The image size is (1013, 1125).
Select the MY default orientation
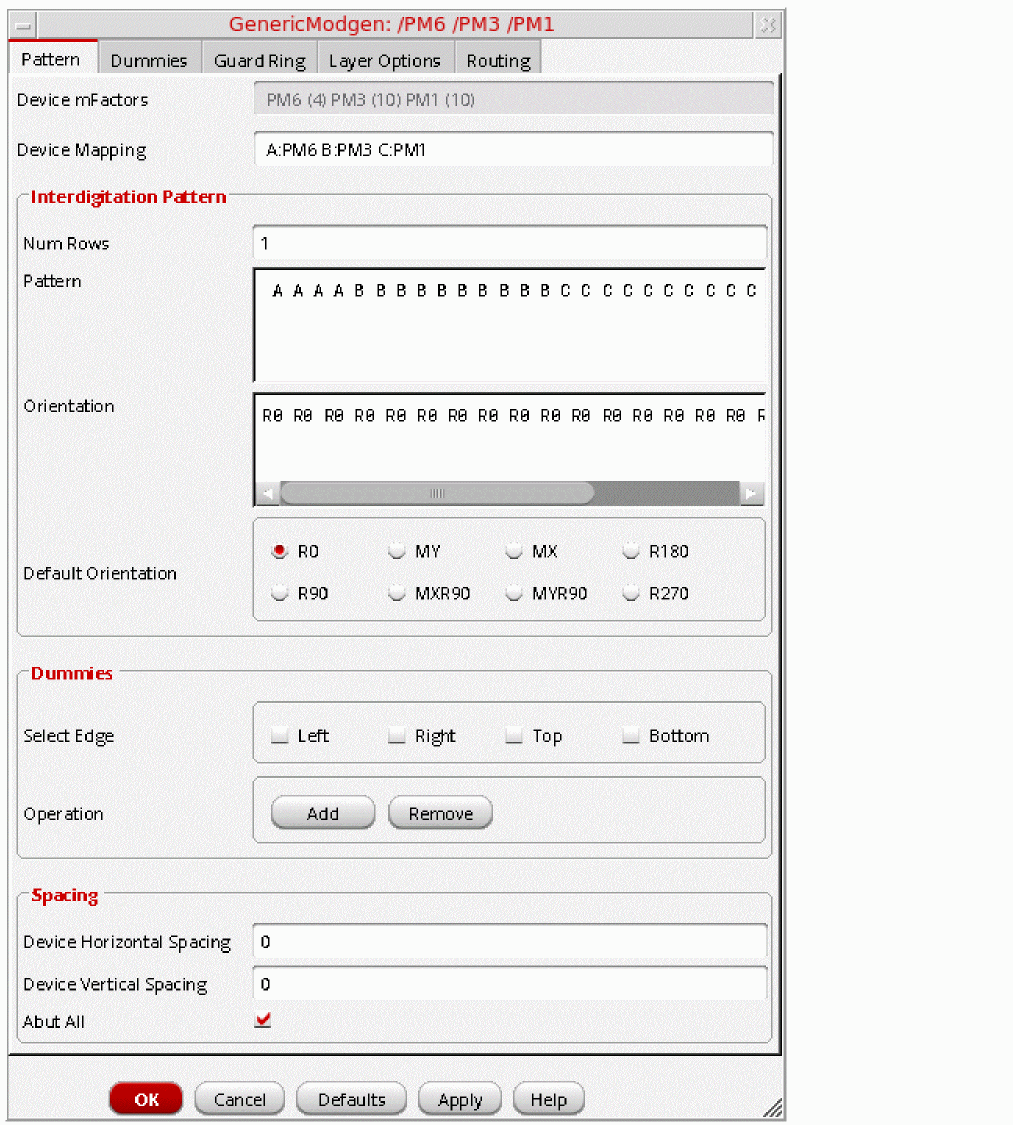pyautogui.click(x=396, y=551)
